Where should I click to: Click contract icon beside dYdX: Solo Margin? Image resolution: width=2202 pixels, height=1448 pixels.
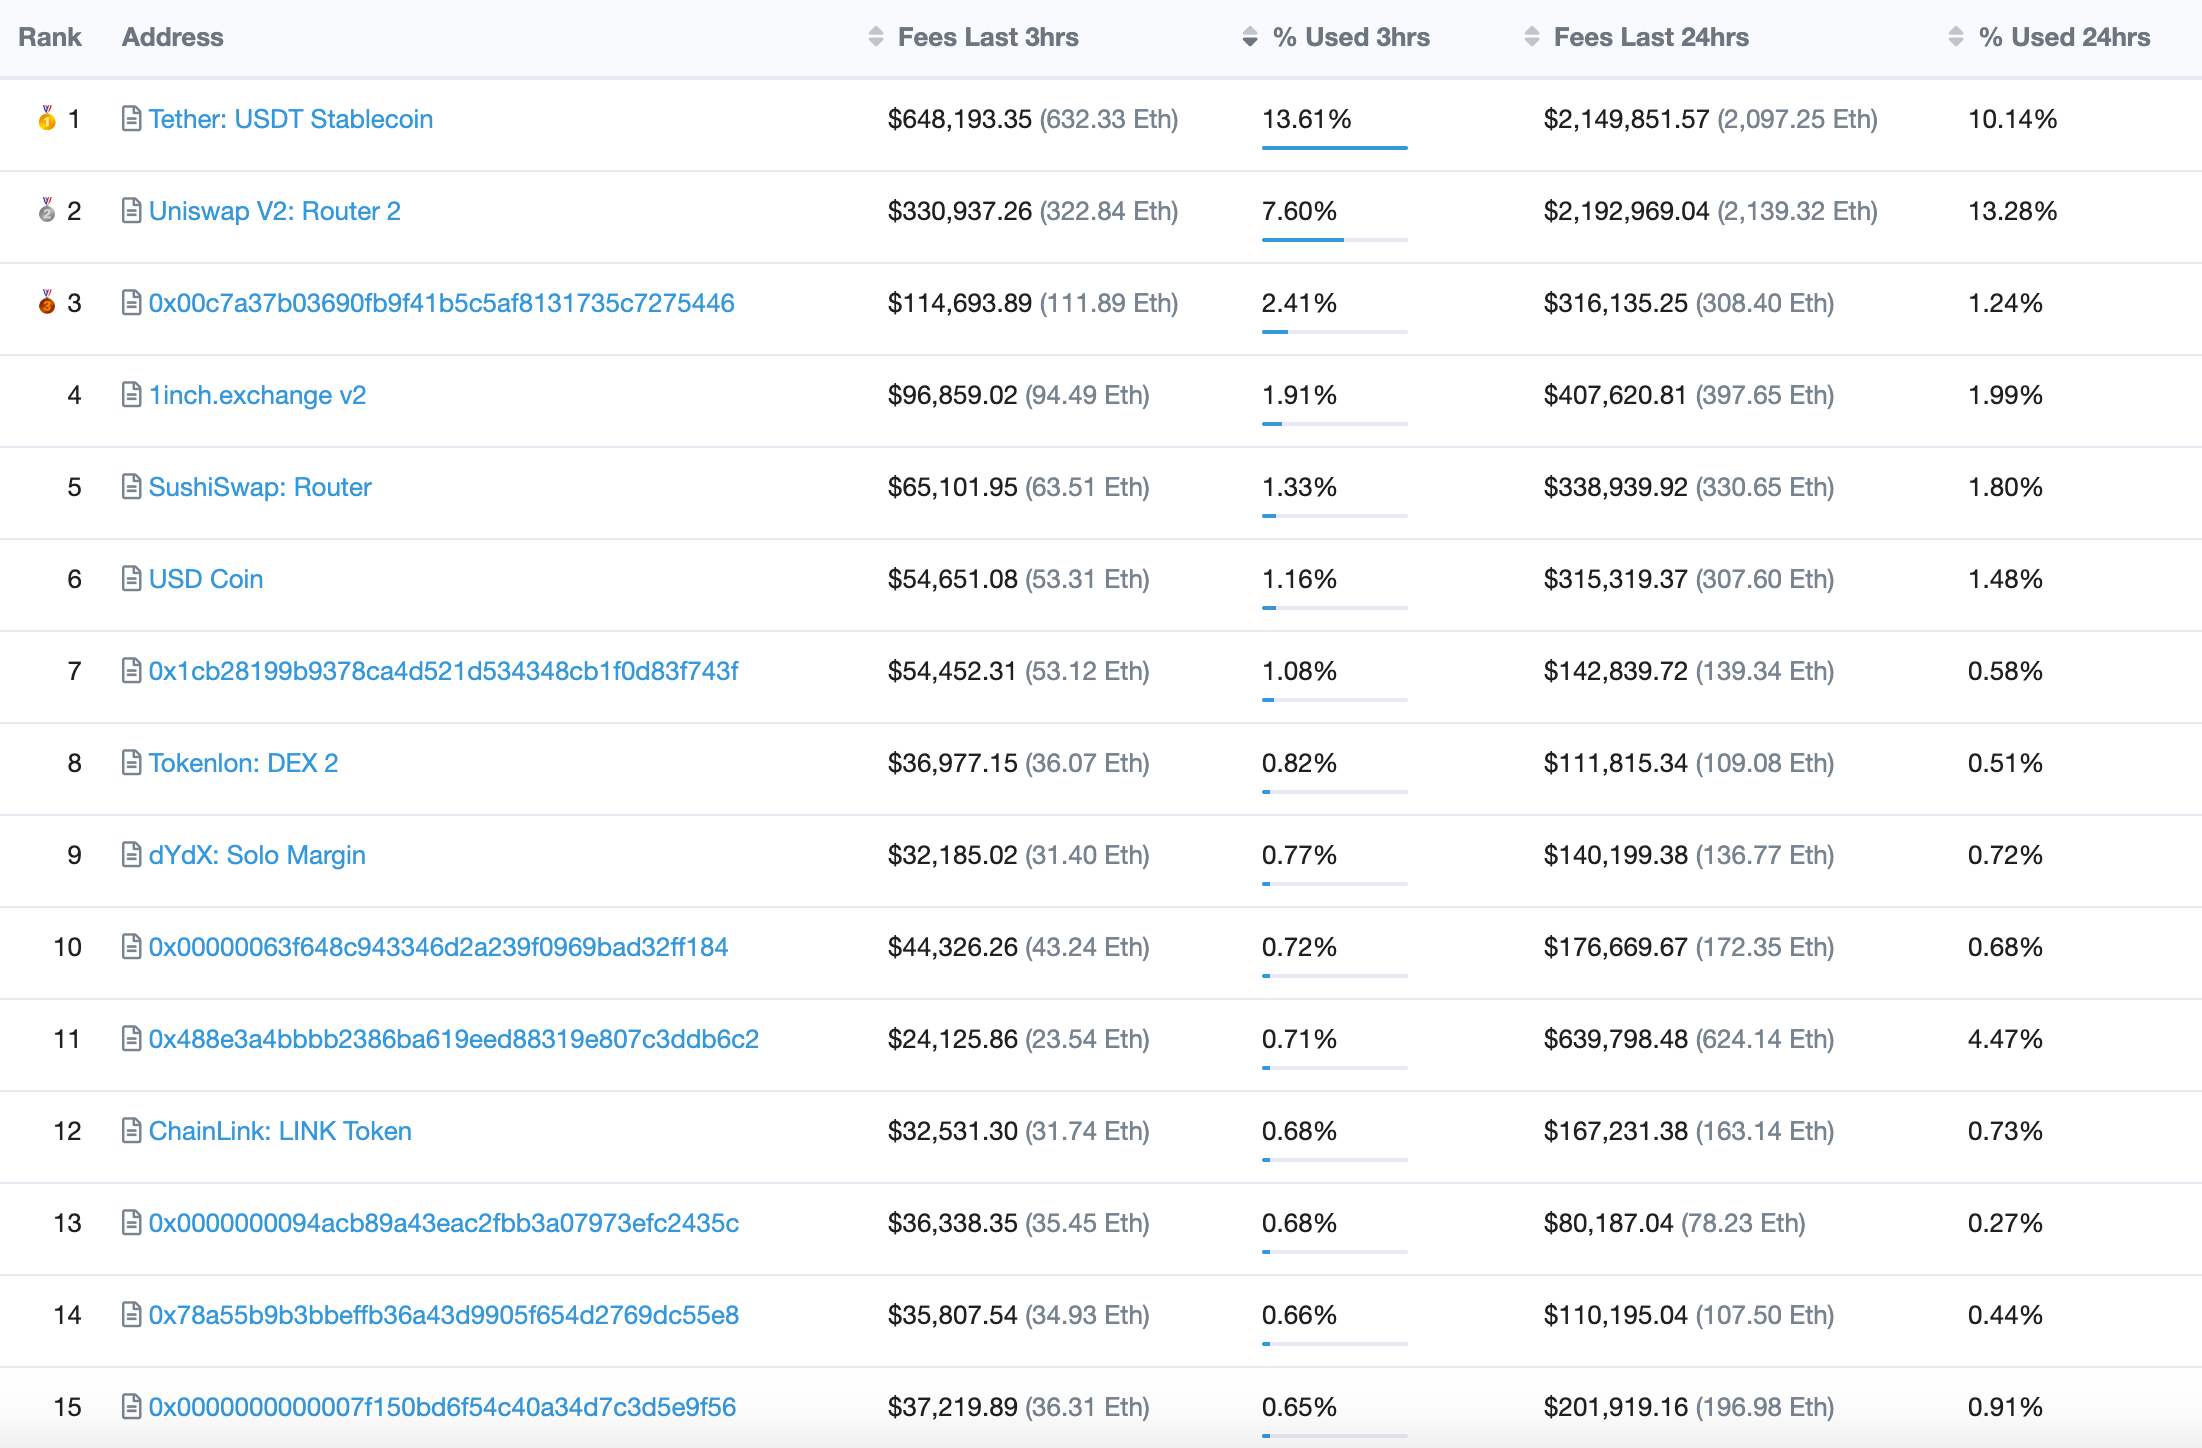[x=131, y=855]
